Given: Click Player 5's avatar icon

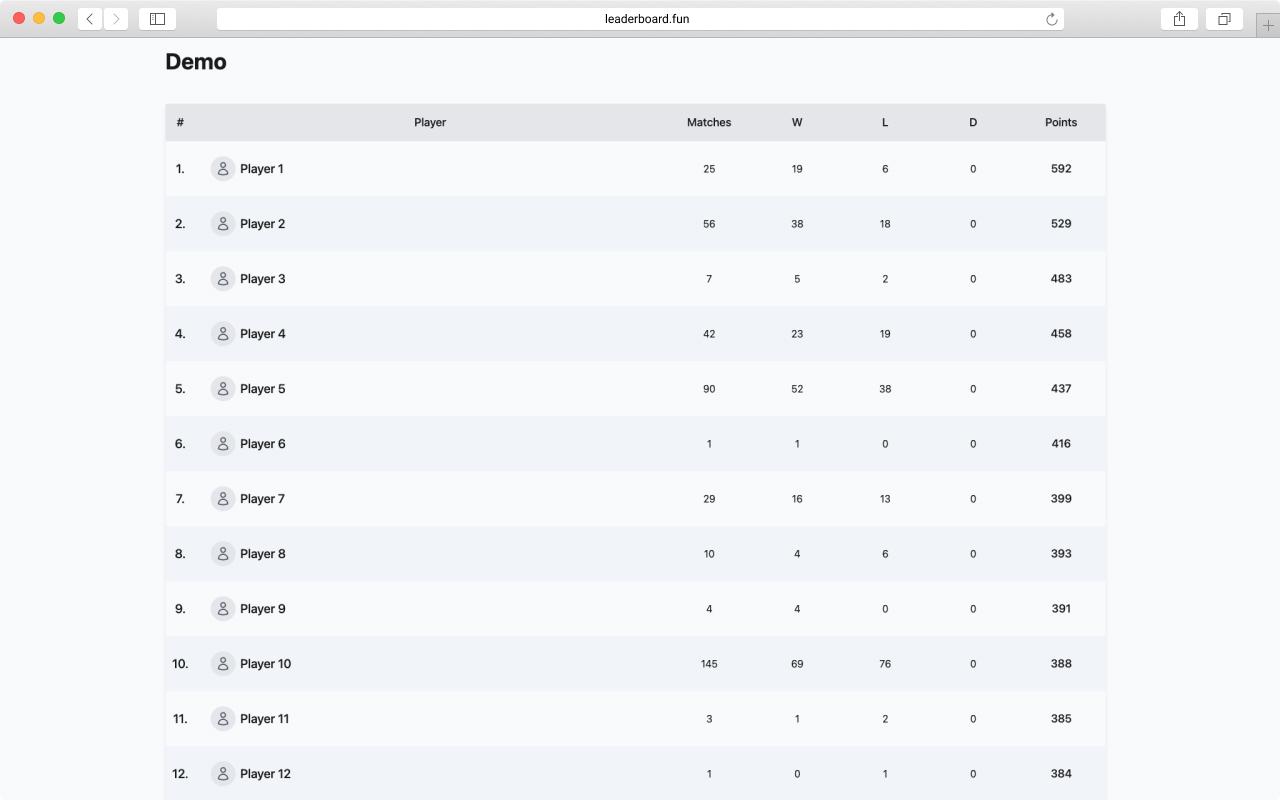Looking at the screenshot, I should [223, 389].
